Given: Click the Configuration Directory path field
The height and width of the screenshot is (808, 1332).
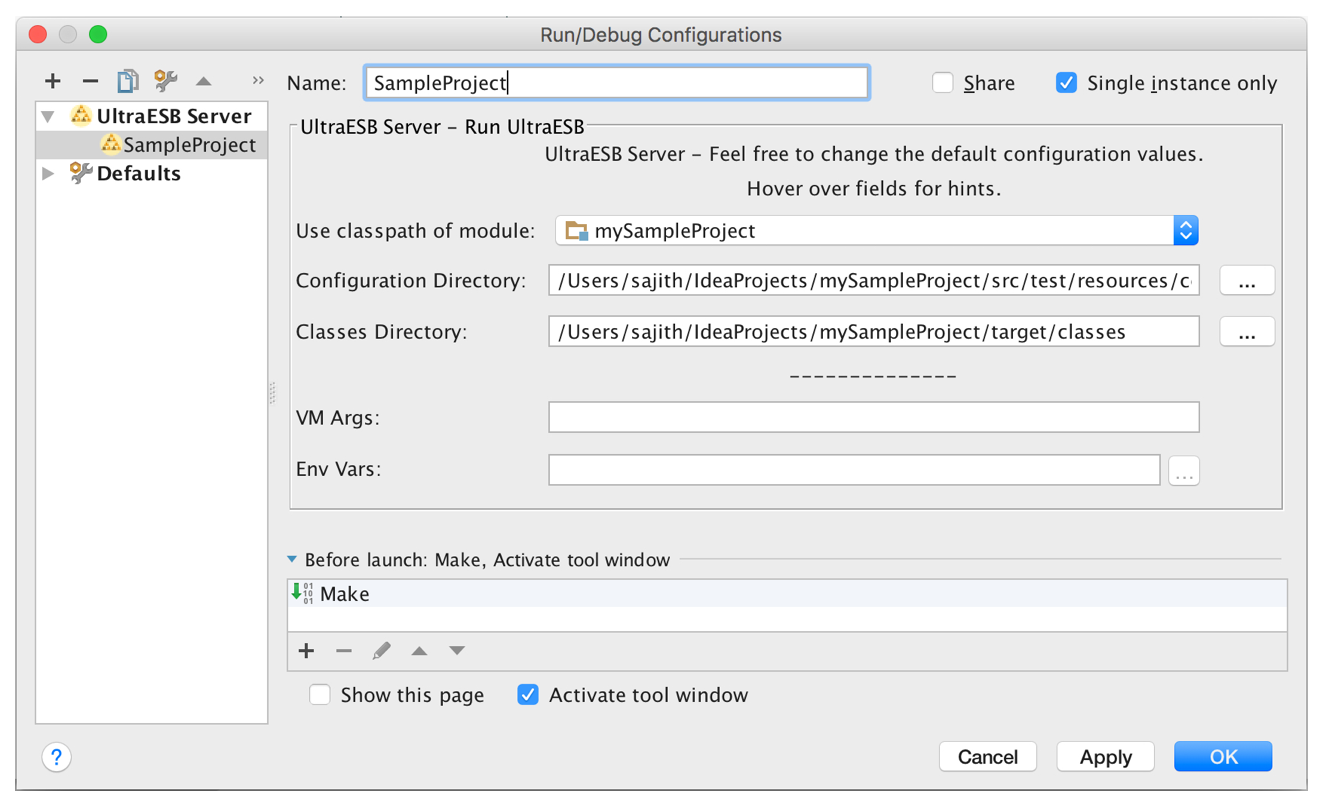Looking at the screenshot, I should click(874, 281).
